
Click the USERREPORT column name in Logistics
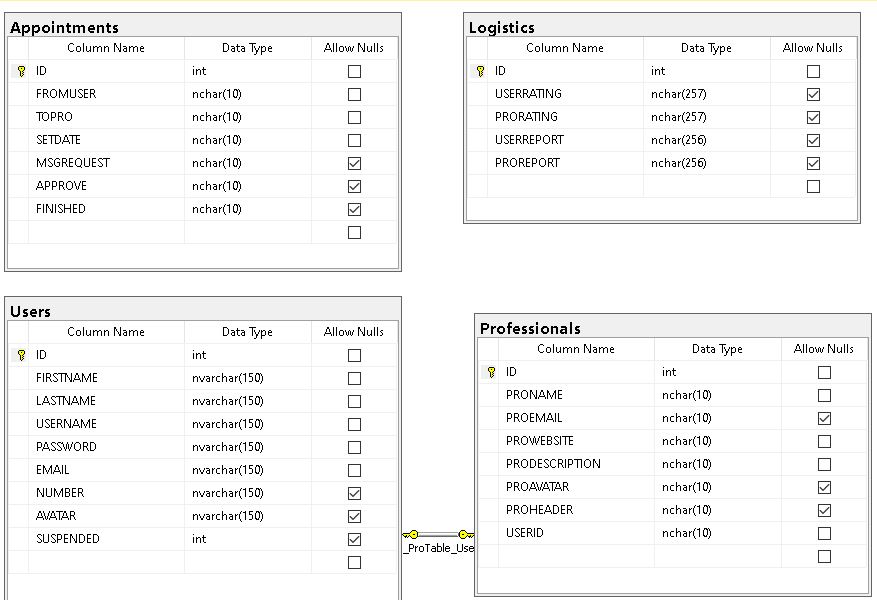[529, 140]
